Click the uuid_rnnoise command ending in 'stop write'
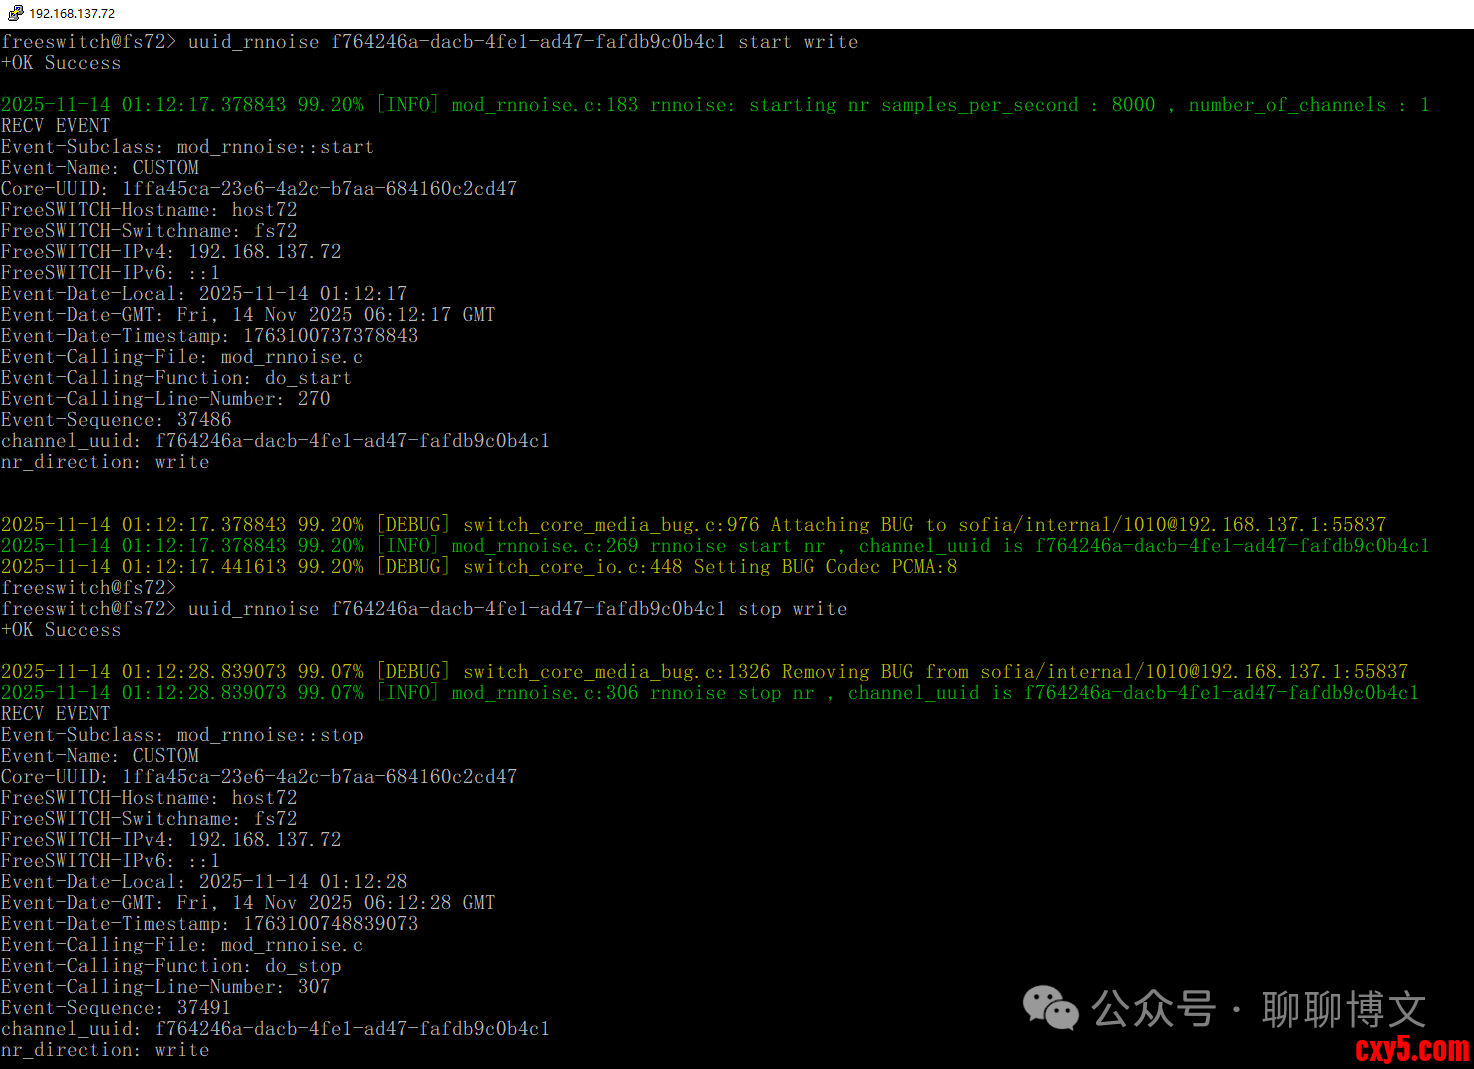The width and height of the screenshot is (1474, 1069). click(424, 609)
